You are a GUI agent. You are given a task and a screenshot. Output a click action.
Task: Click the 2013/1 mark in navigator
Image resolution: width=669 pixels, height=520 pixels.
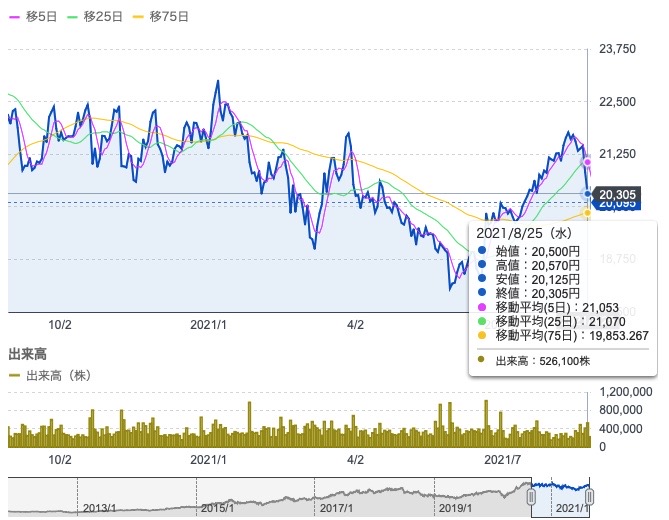pos(99,508)
